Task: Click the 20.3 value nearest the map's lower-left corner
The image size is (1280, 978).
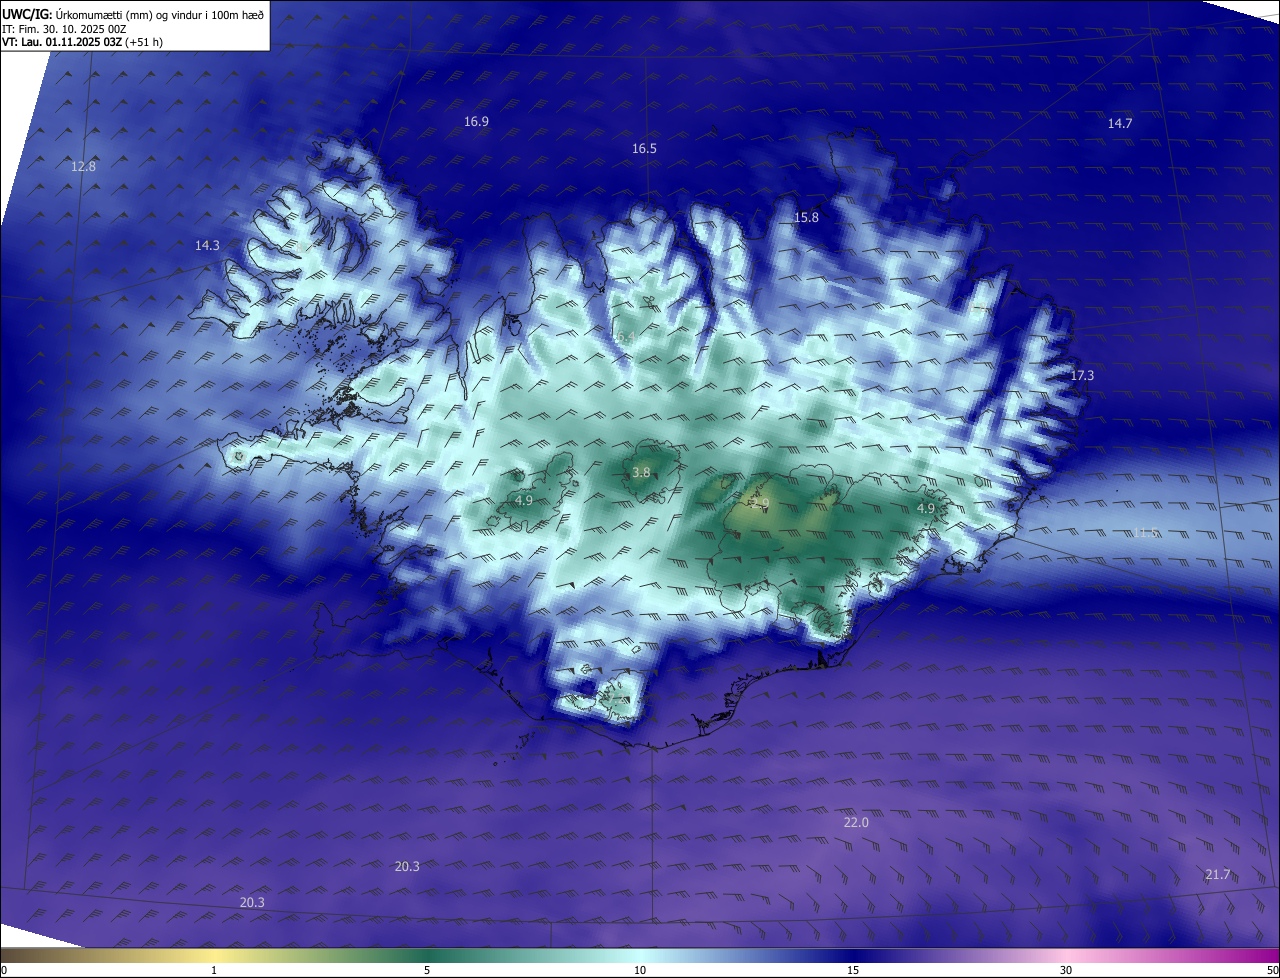Action: pyautogui.click(x=252, y=903)
